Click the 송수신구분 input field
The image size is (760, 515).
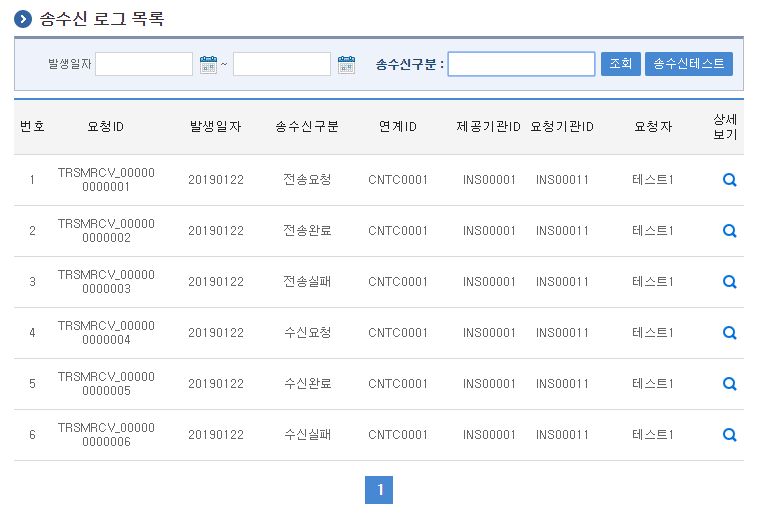(x=521, y=64)
